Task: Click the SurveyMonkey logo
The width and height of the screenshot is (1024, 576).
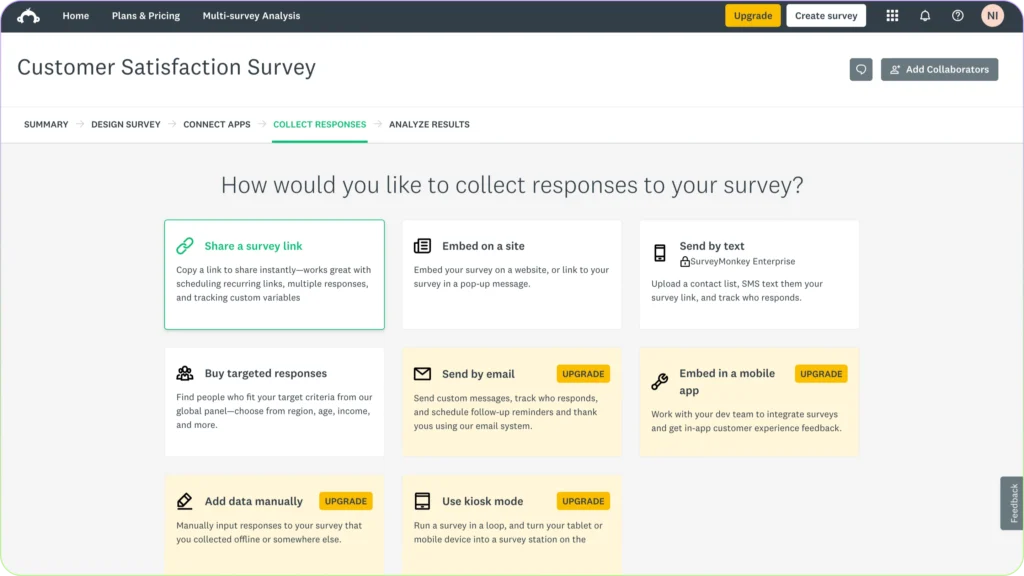Action: [26, 15]
